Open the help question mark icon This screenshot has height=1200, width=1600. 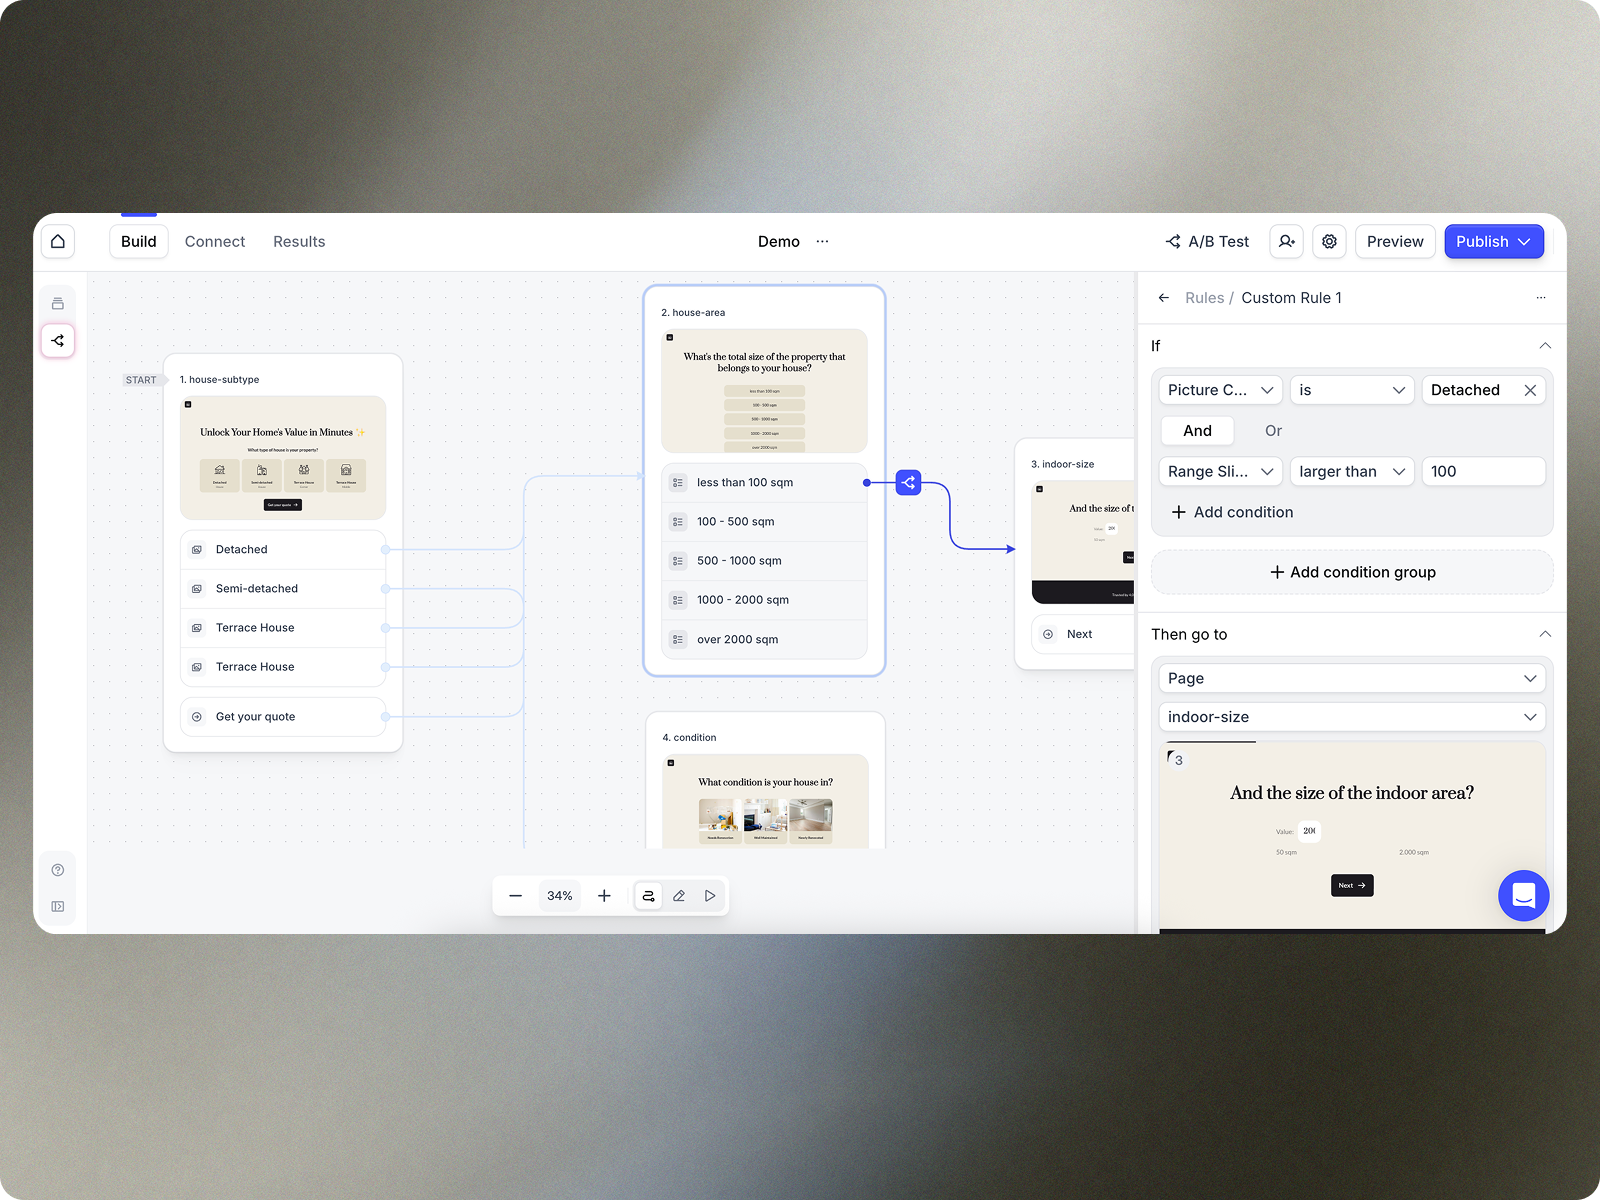[58, 870]
